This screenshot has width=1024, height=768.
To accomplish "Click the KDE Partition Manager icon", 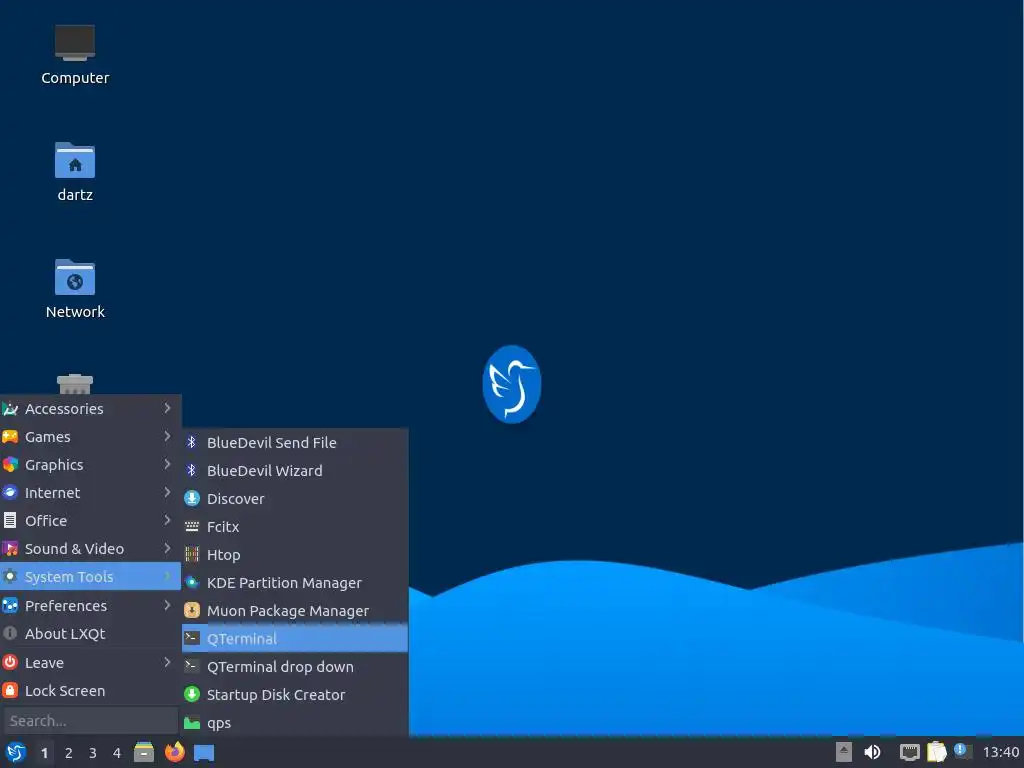I will pos(191,583).
